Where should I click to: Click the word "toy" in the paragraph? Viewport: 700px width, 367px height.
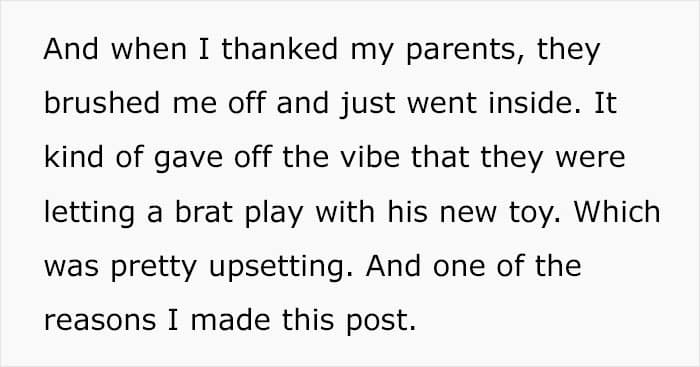pyautogui.click(x=537, y=214)
